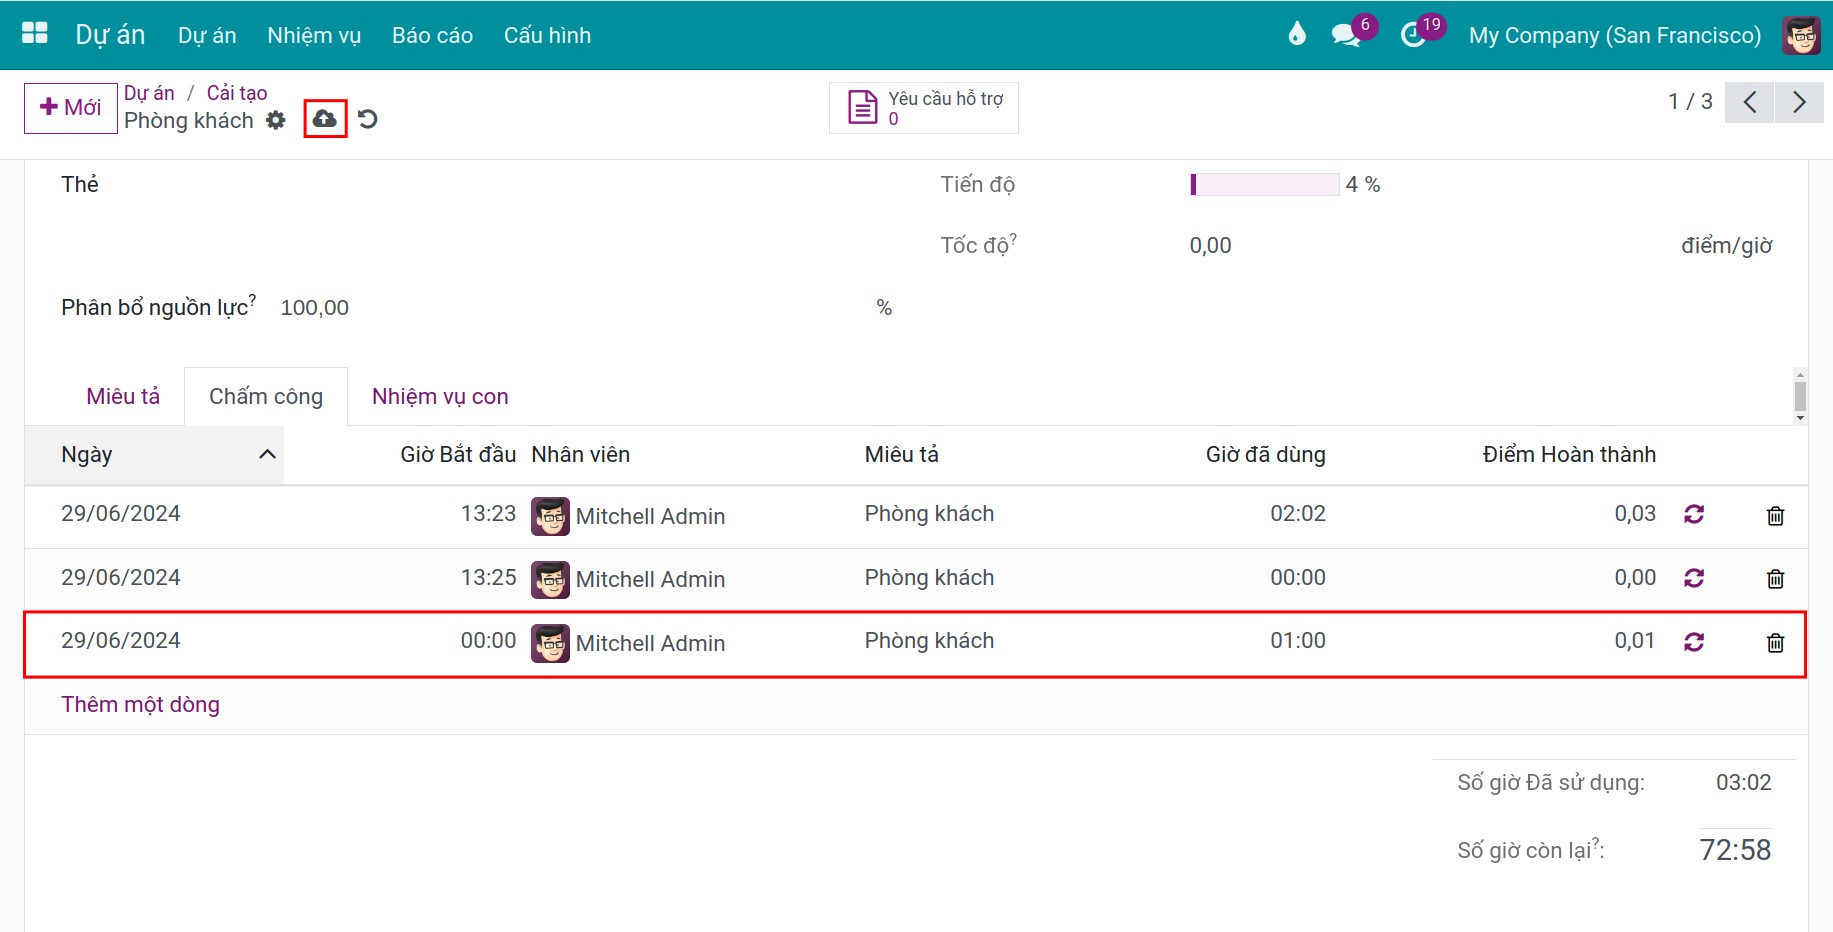Click Thêm một dòng link
This screenshot has height=932, width=1833.
(x=140, y=705)
